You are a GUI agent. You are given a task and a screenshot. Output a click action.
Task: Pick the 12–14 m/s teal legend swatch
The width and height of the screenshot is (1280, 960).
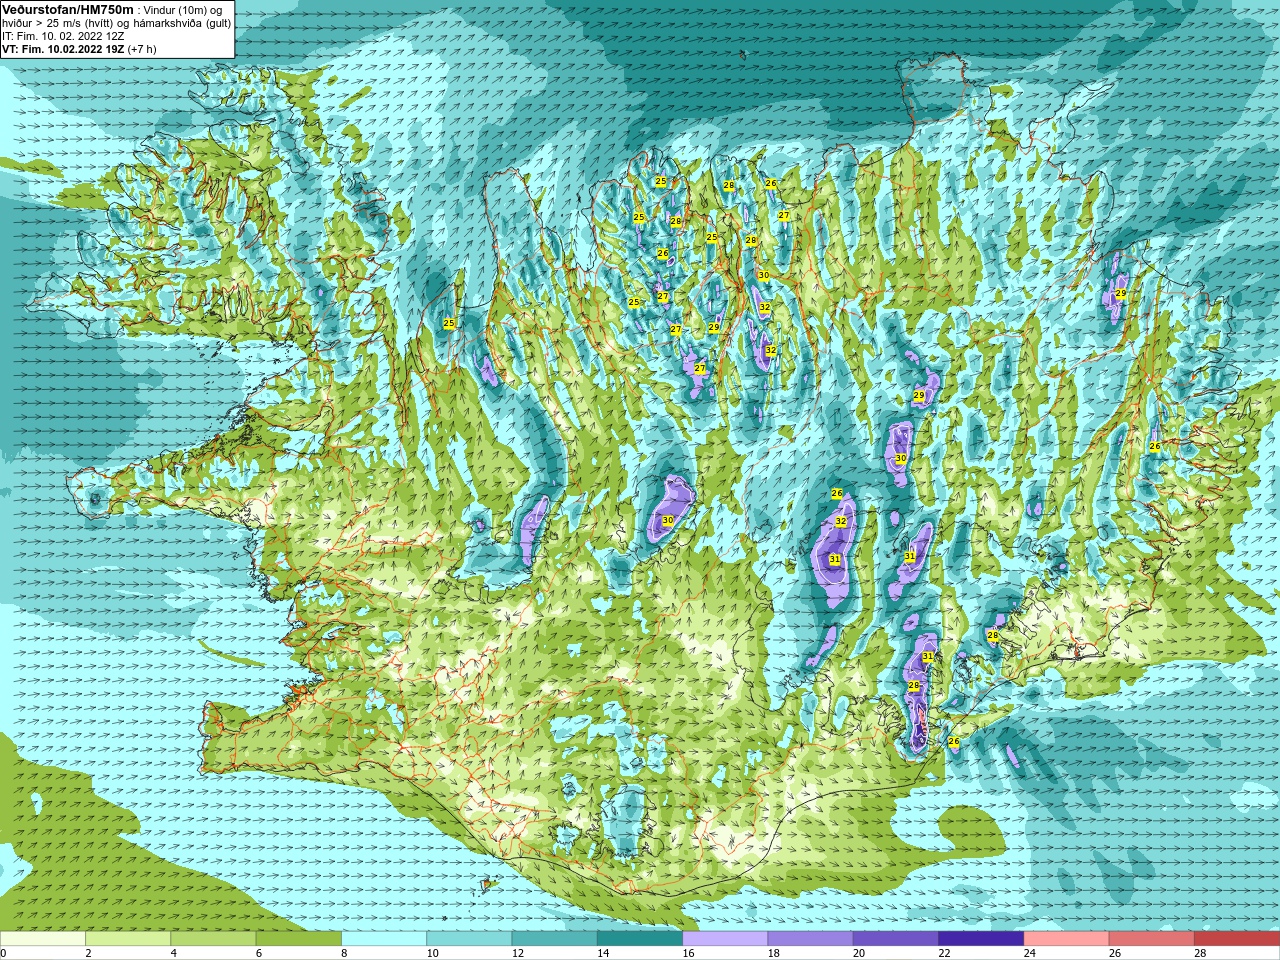click(555, 940)
